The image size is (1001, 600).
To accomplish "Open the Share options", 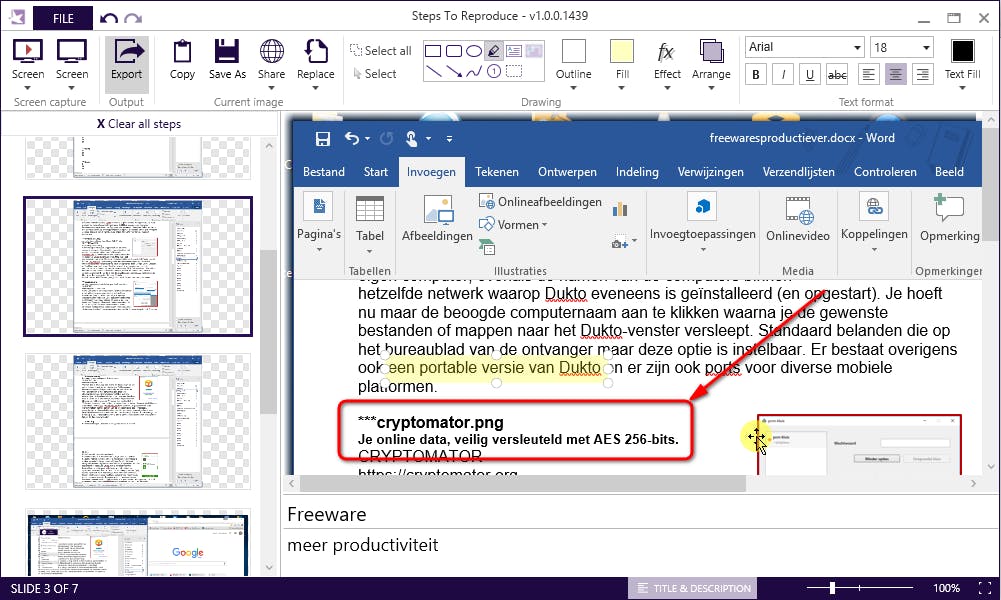I will (271, 60).
